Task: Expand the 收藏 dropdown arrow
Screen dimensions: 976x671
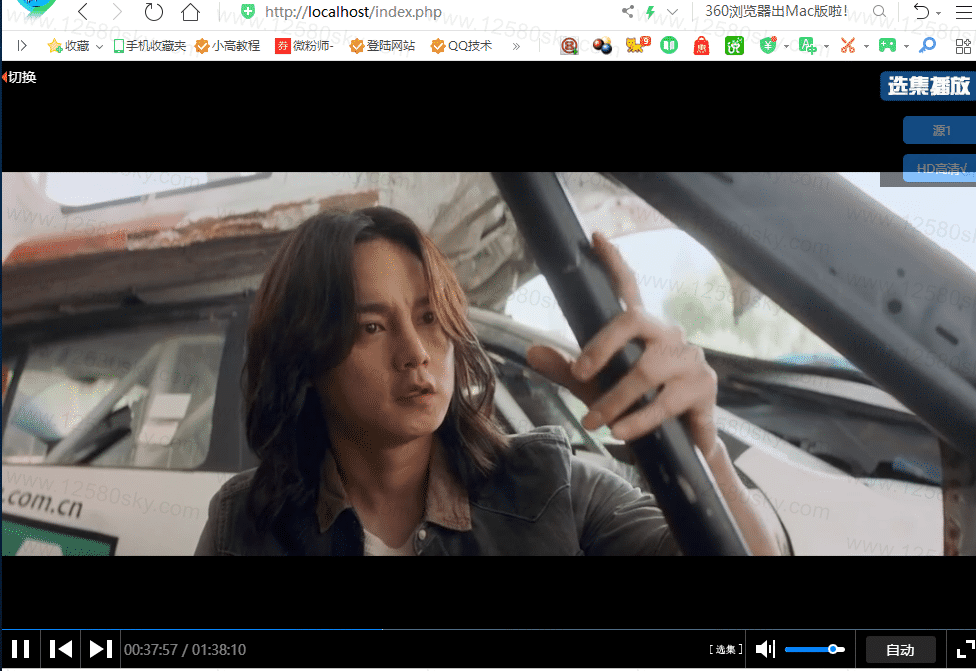Action: [99, 47]
